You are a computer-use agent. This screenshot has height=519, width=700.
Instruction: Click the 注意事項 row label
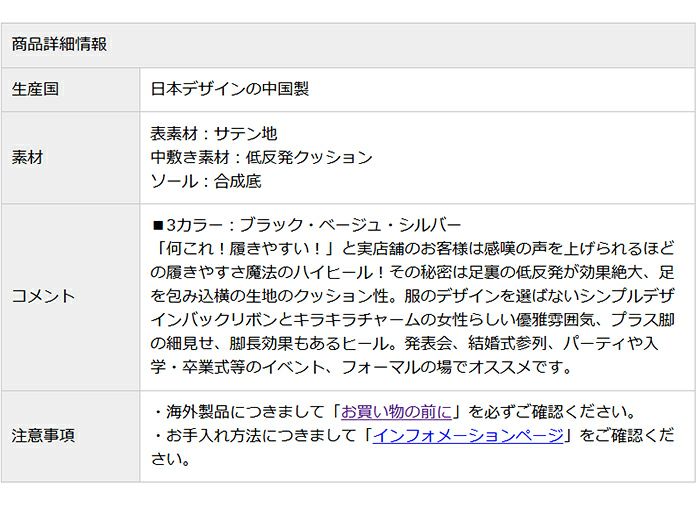tap(44, 436)
